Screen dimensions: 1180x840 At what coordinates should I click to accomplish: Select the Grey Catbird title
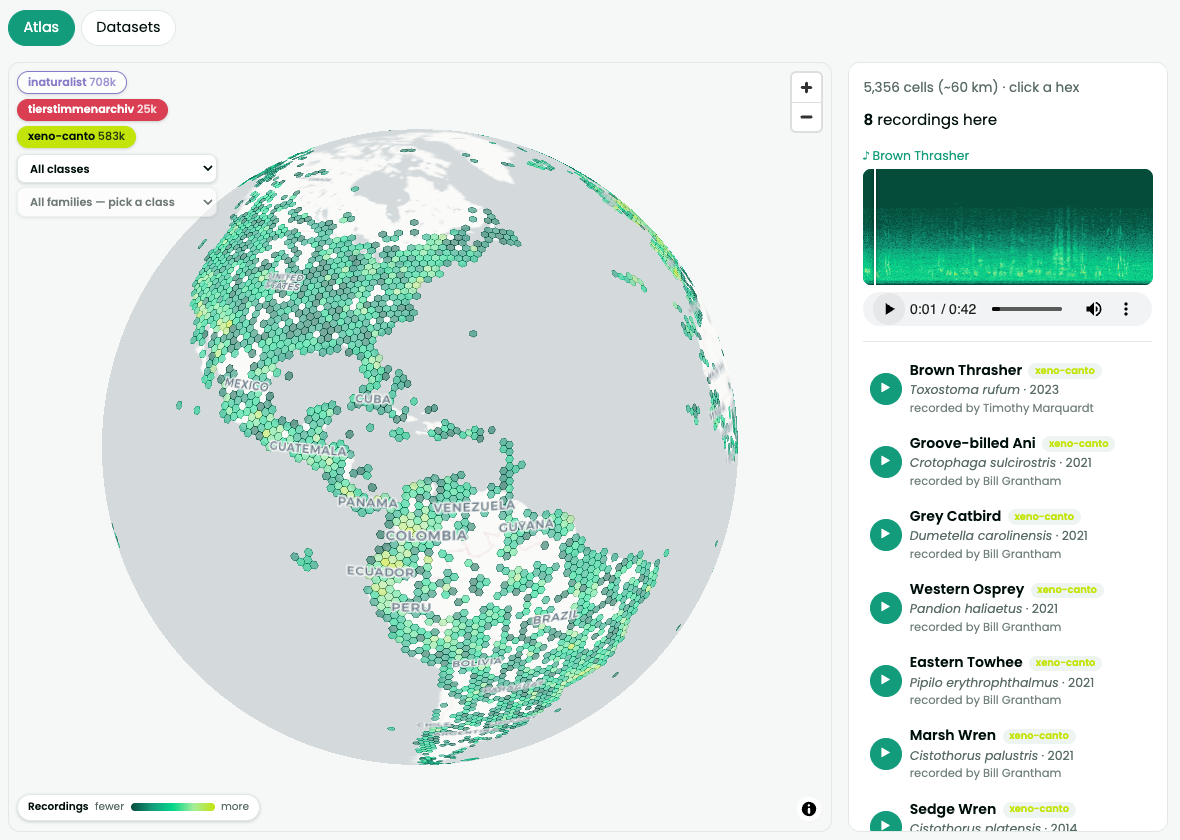[955, 516]
